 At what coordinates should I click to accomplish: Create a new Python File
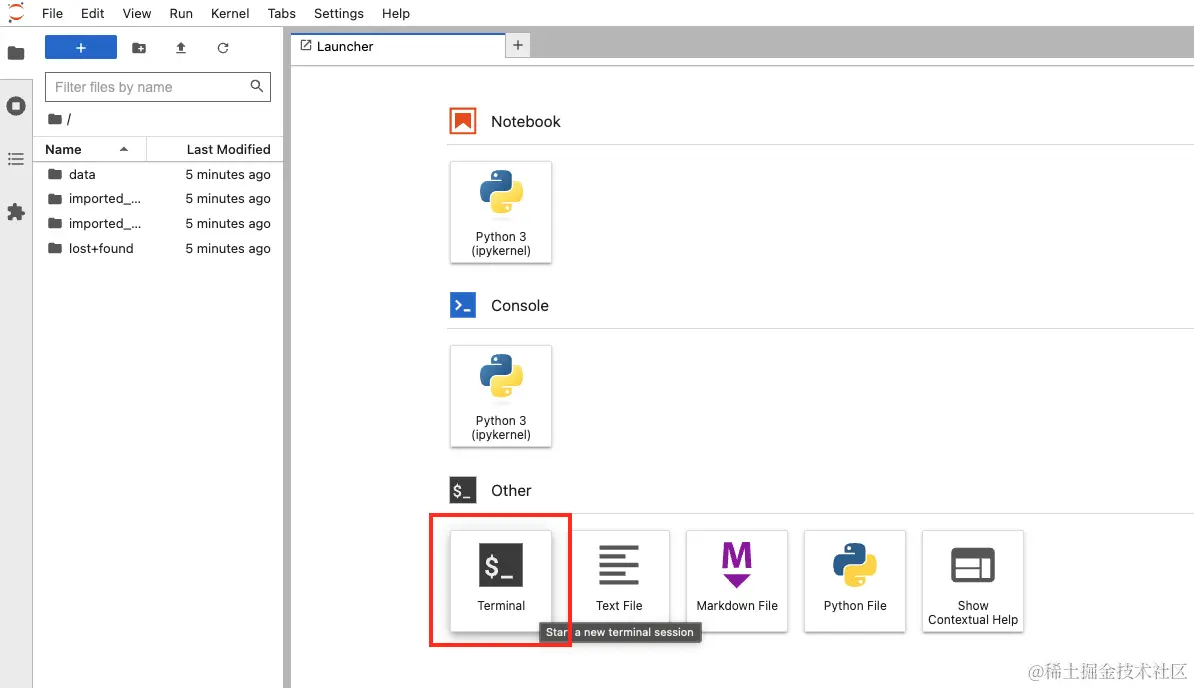pos(855,581)
